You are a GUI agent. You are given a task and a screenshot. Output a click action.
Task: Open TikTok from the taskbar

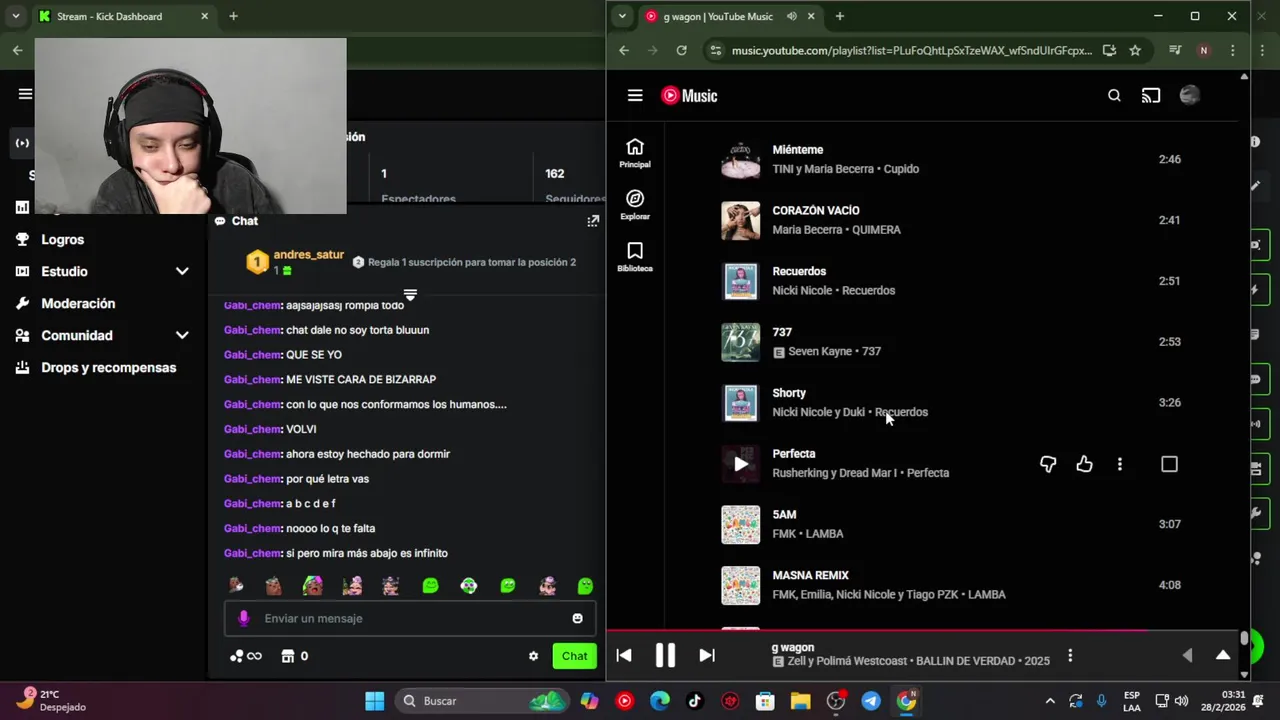point(695,701)
